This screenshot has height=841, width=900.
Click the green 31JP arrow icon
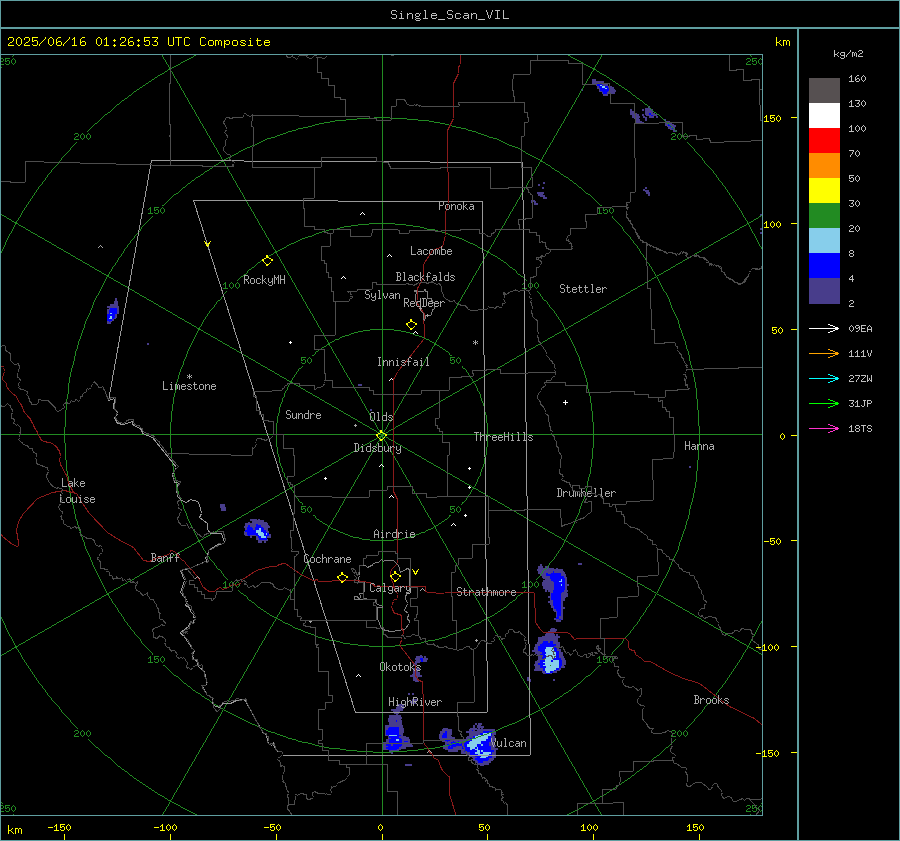point(824,404)
